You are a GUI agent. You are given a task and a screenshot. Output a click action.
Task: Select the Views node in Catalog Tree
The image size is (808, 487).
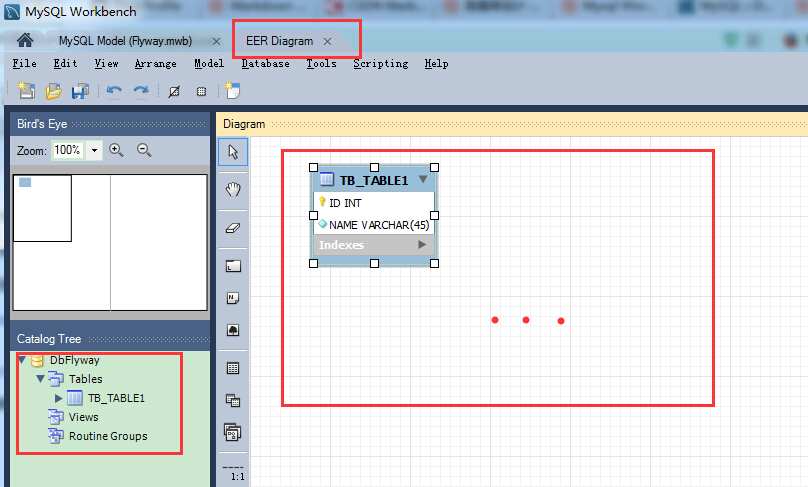tap(83, 417)
